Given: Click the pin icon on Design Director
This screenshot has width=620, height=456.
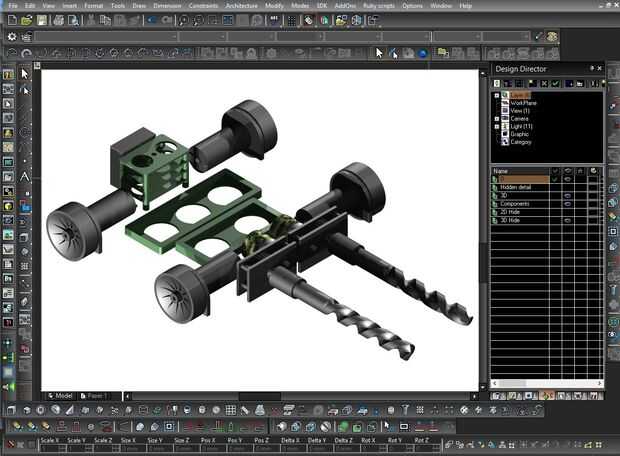Looking at the screenshot, I should pyautogui.click(x=592, y=68).
